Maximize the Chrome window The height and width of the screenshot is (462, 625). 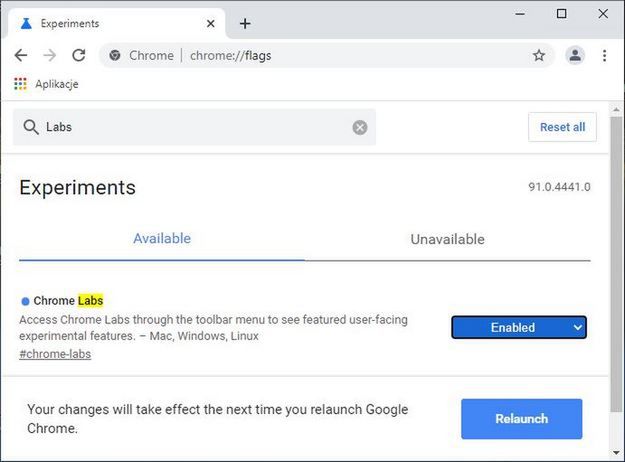pos(561,13)
